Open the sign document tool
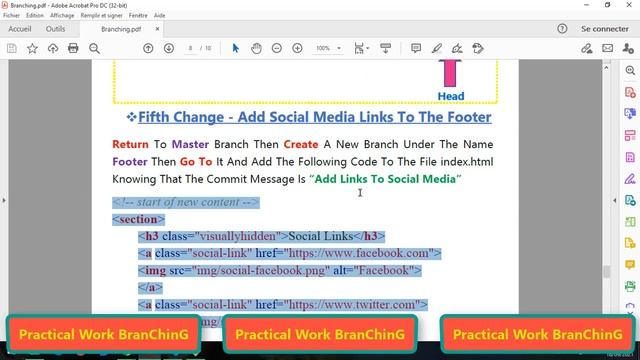Viewport: 640px width, 360px height. point(457,48)
